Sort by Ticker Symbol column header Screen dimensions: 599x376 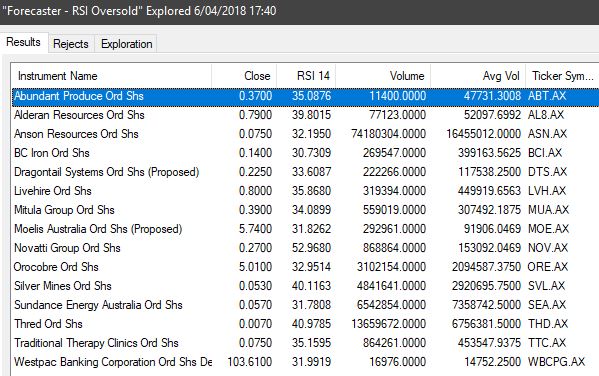coord(562,76)
